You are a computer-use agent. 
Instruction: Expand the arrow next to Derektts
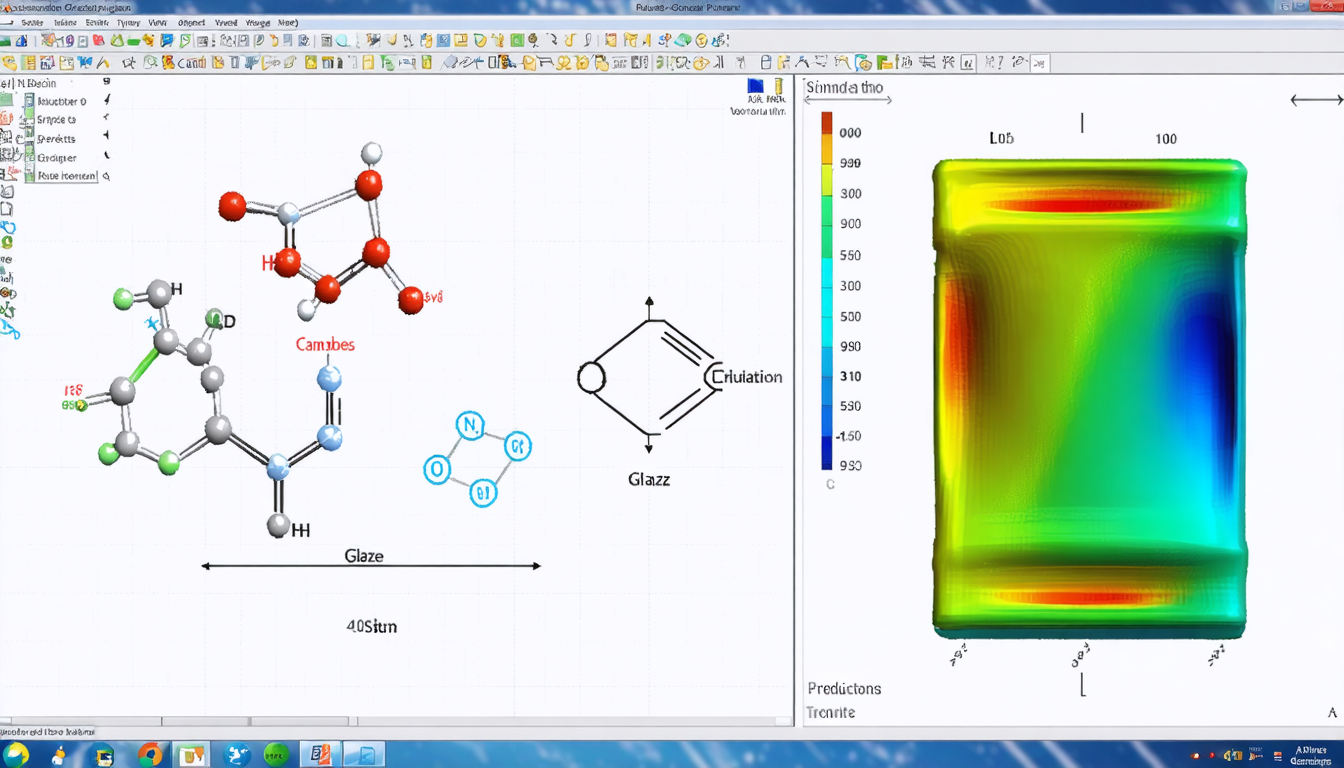(106, 136)
